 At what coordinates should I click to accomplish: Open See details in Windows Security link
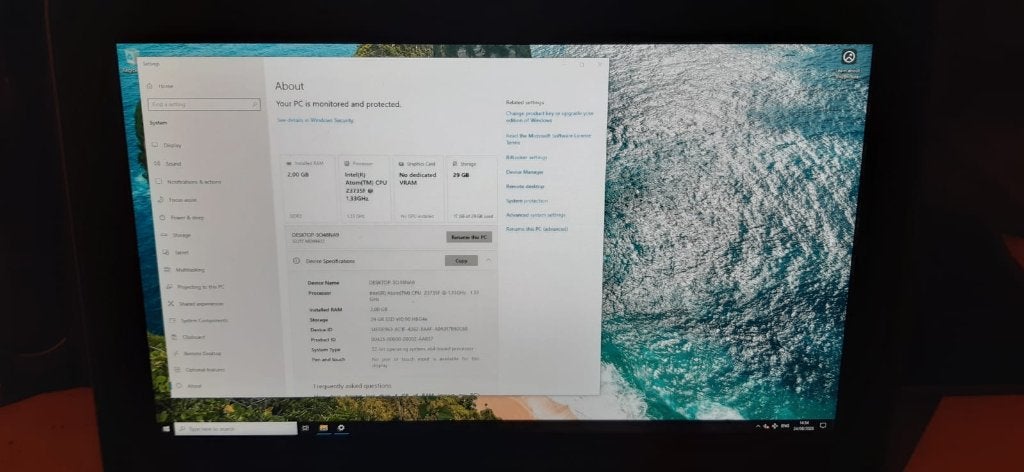coord(315,120)
